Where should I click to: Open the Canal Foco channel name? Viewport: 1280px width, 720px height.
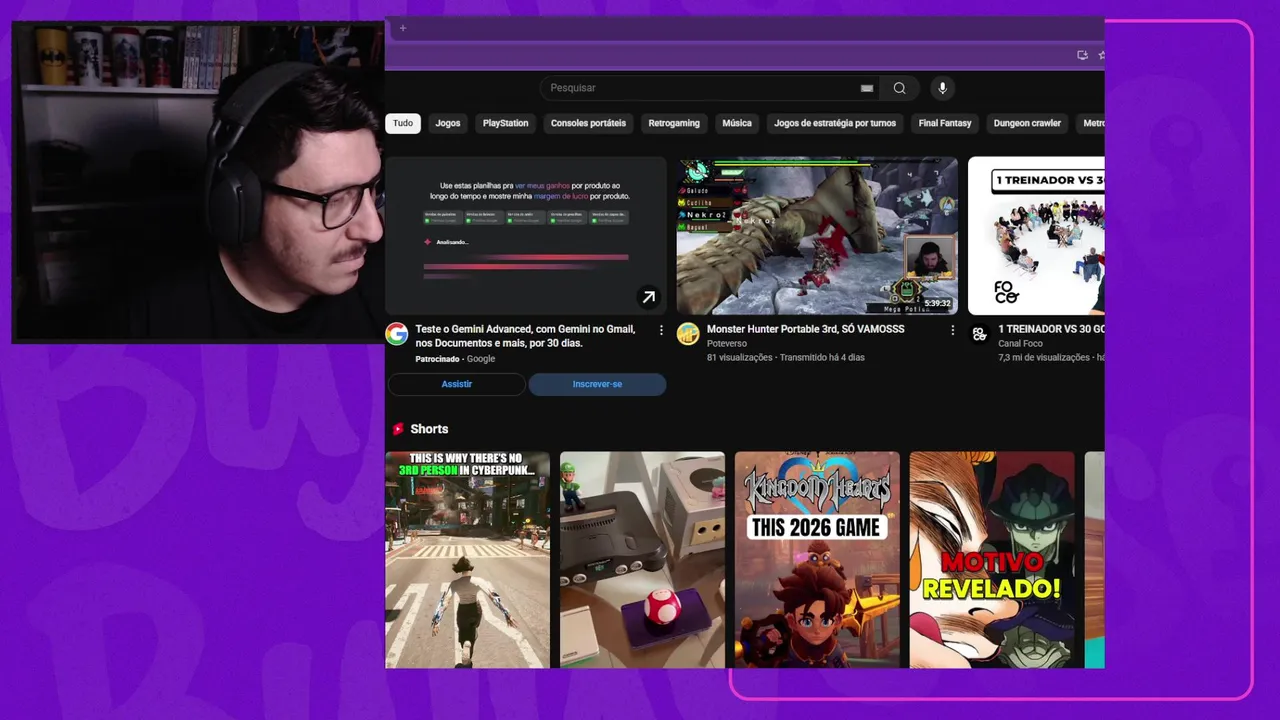pyautogui.click(x=1020, y=344)
